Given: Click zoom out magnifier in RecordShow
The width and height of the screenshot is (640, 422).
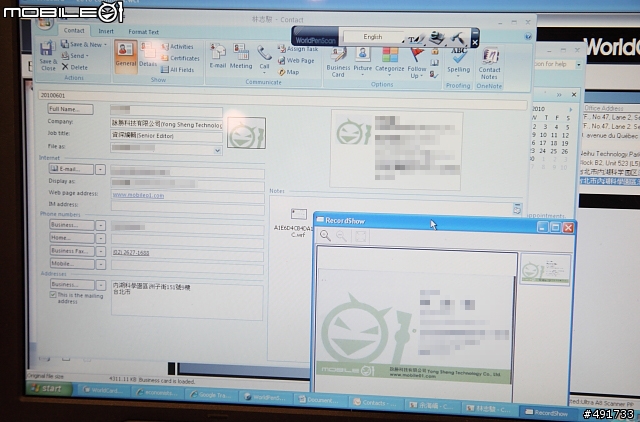Looking at the screenshot, I should (x=342, y=236).
